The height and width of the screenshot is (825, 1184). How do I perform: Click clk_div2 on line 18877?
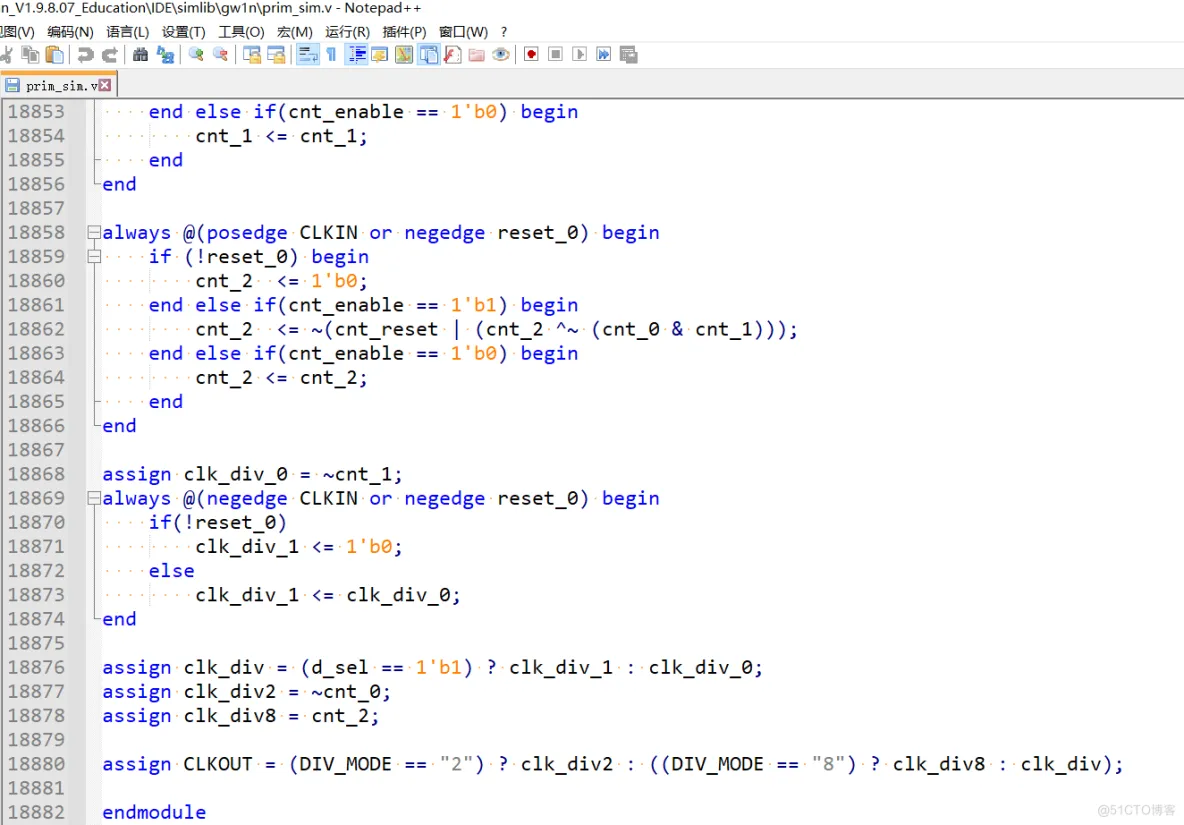click(x=230, y=691)
